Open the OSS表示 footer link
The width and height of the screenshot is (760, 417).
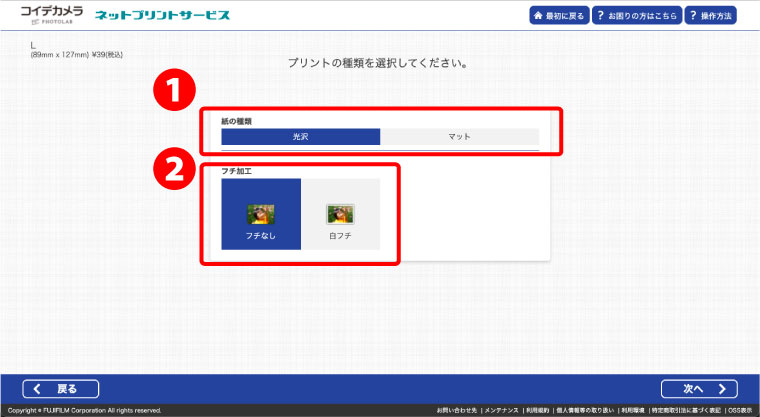[x=741, y=410]
